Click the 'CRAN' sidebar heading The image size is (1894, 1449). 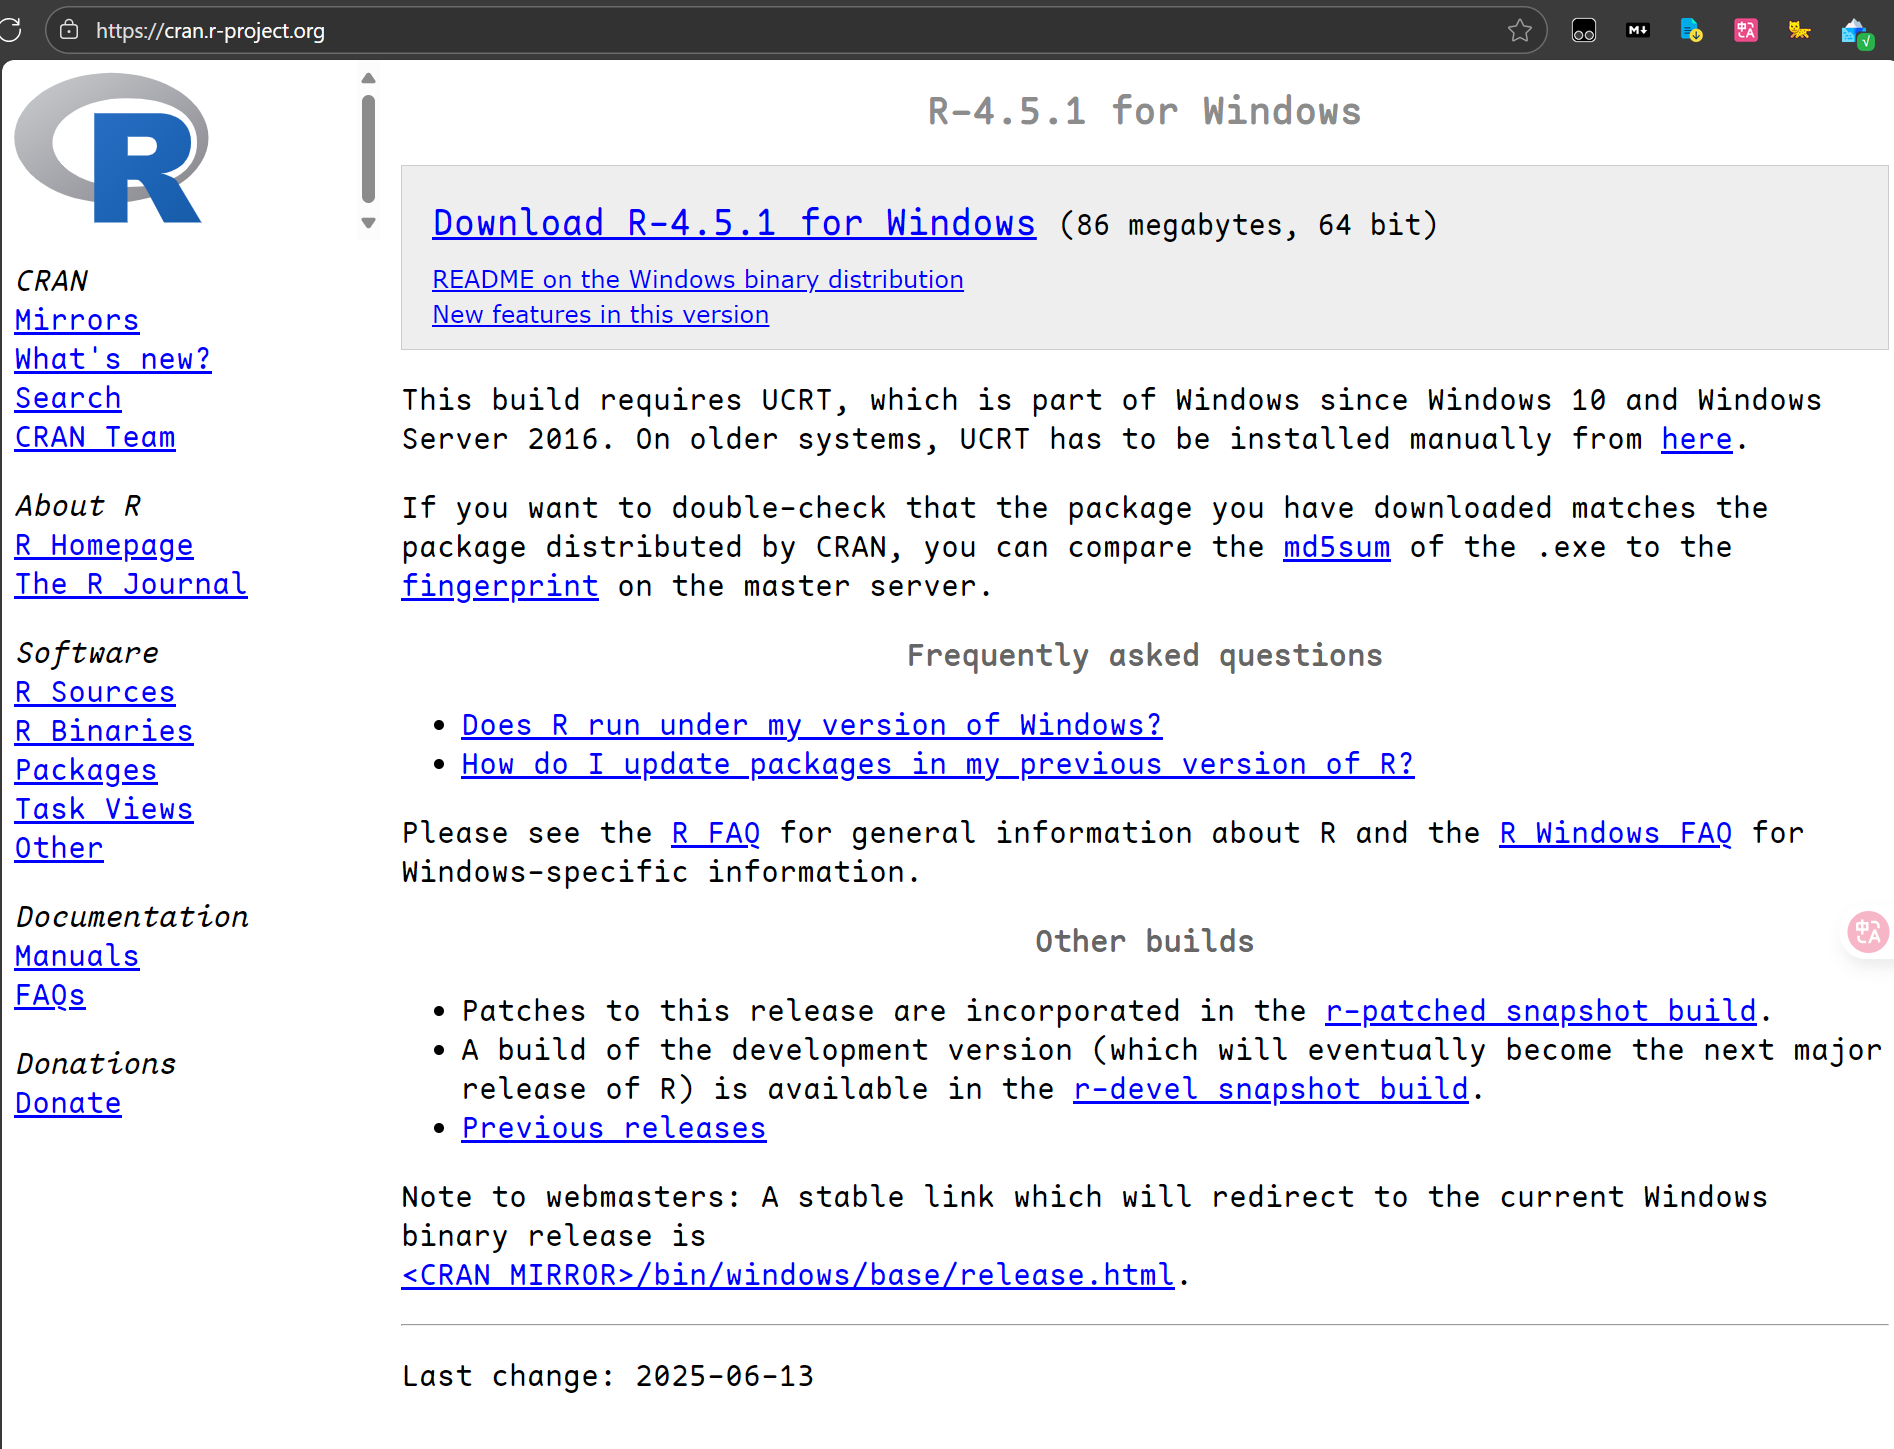(51, 281)
